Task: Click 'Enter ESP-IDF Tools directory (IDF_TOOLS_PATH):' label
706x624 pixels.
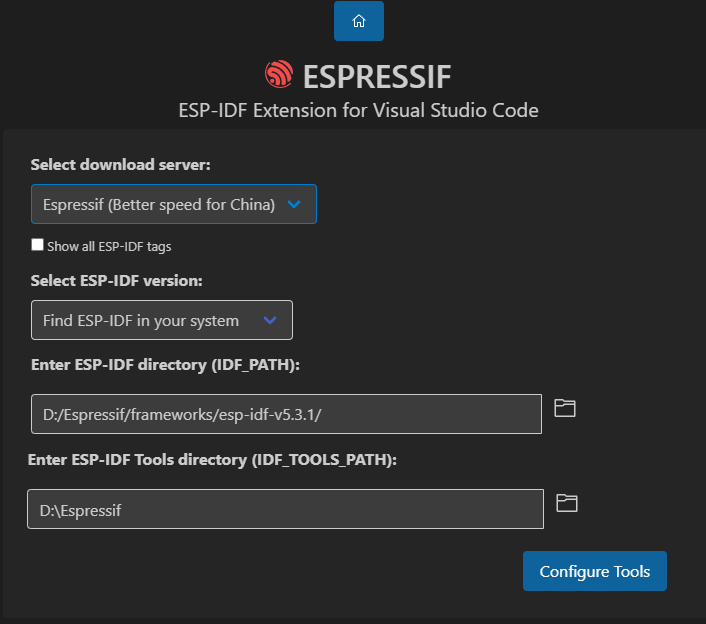Action: (212, 459)
